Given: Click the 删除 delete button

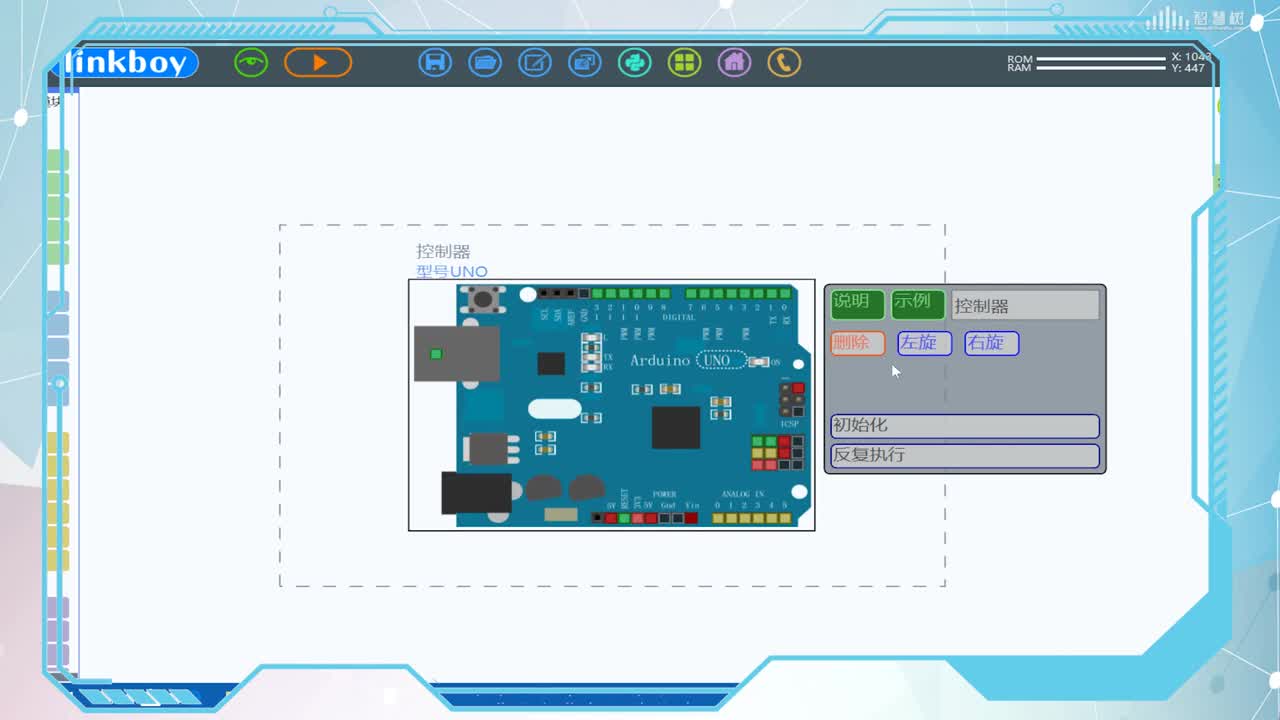Looking at the screenshot, I should pos(857,343).
